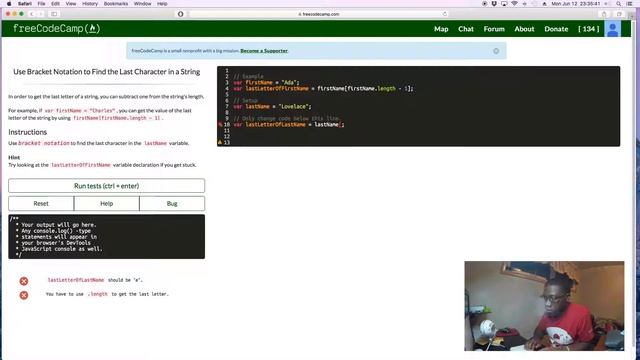This screenshot has height=360, width=640.
Task: Click the warning triangle on editor line 13
Action: coord(220,142)
